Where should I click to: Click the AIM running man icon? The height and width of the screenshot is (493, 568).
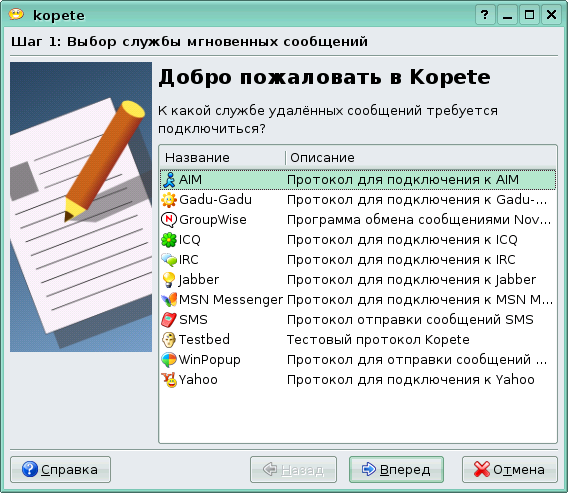pyautogui.click(x=169, y=180)
